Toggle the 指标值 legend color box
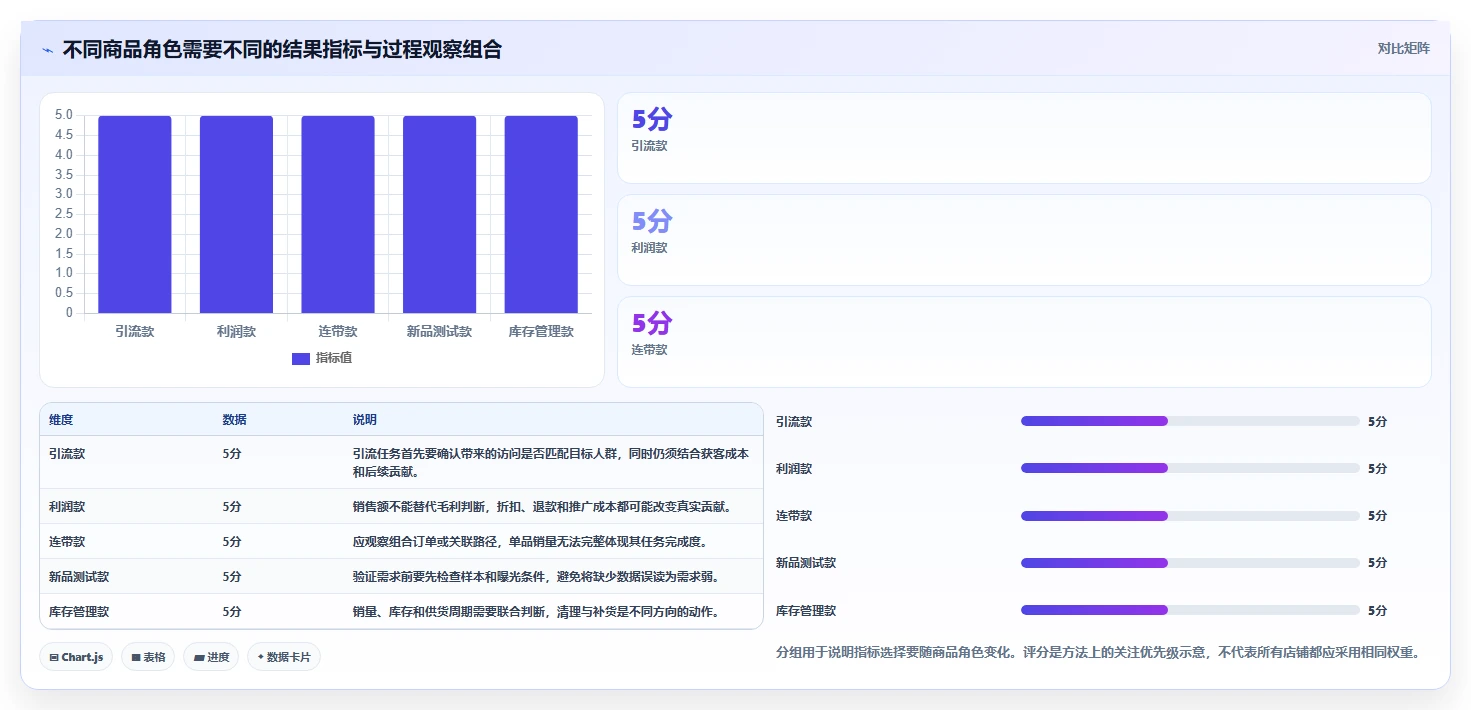1471x710 pixels. click(301, 358)
